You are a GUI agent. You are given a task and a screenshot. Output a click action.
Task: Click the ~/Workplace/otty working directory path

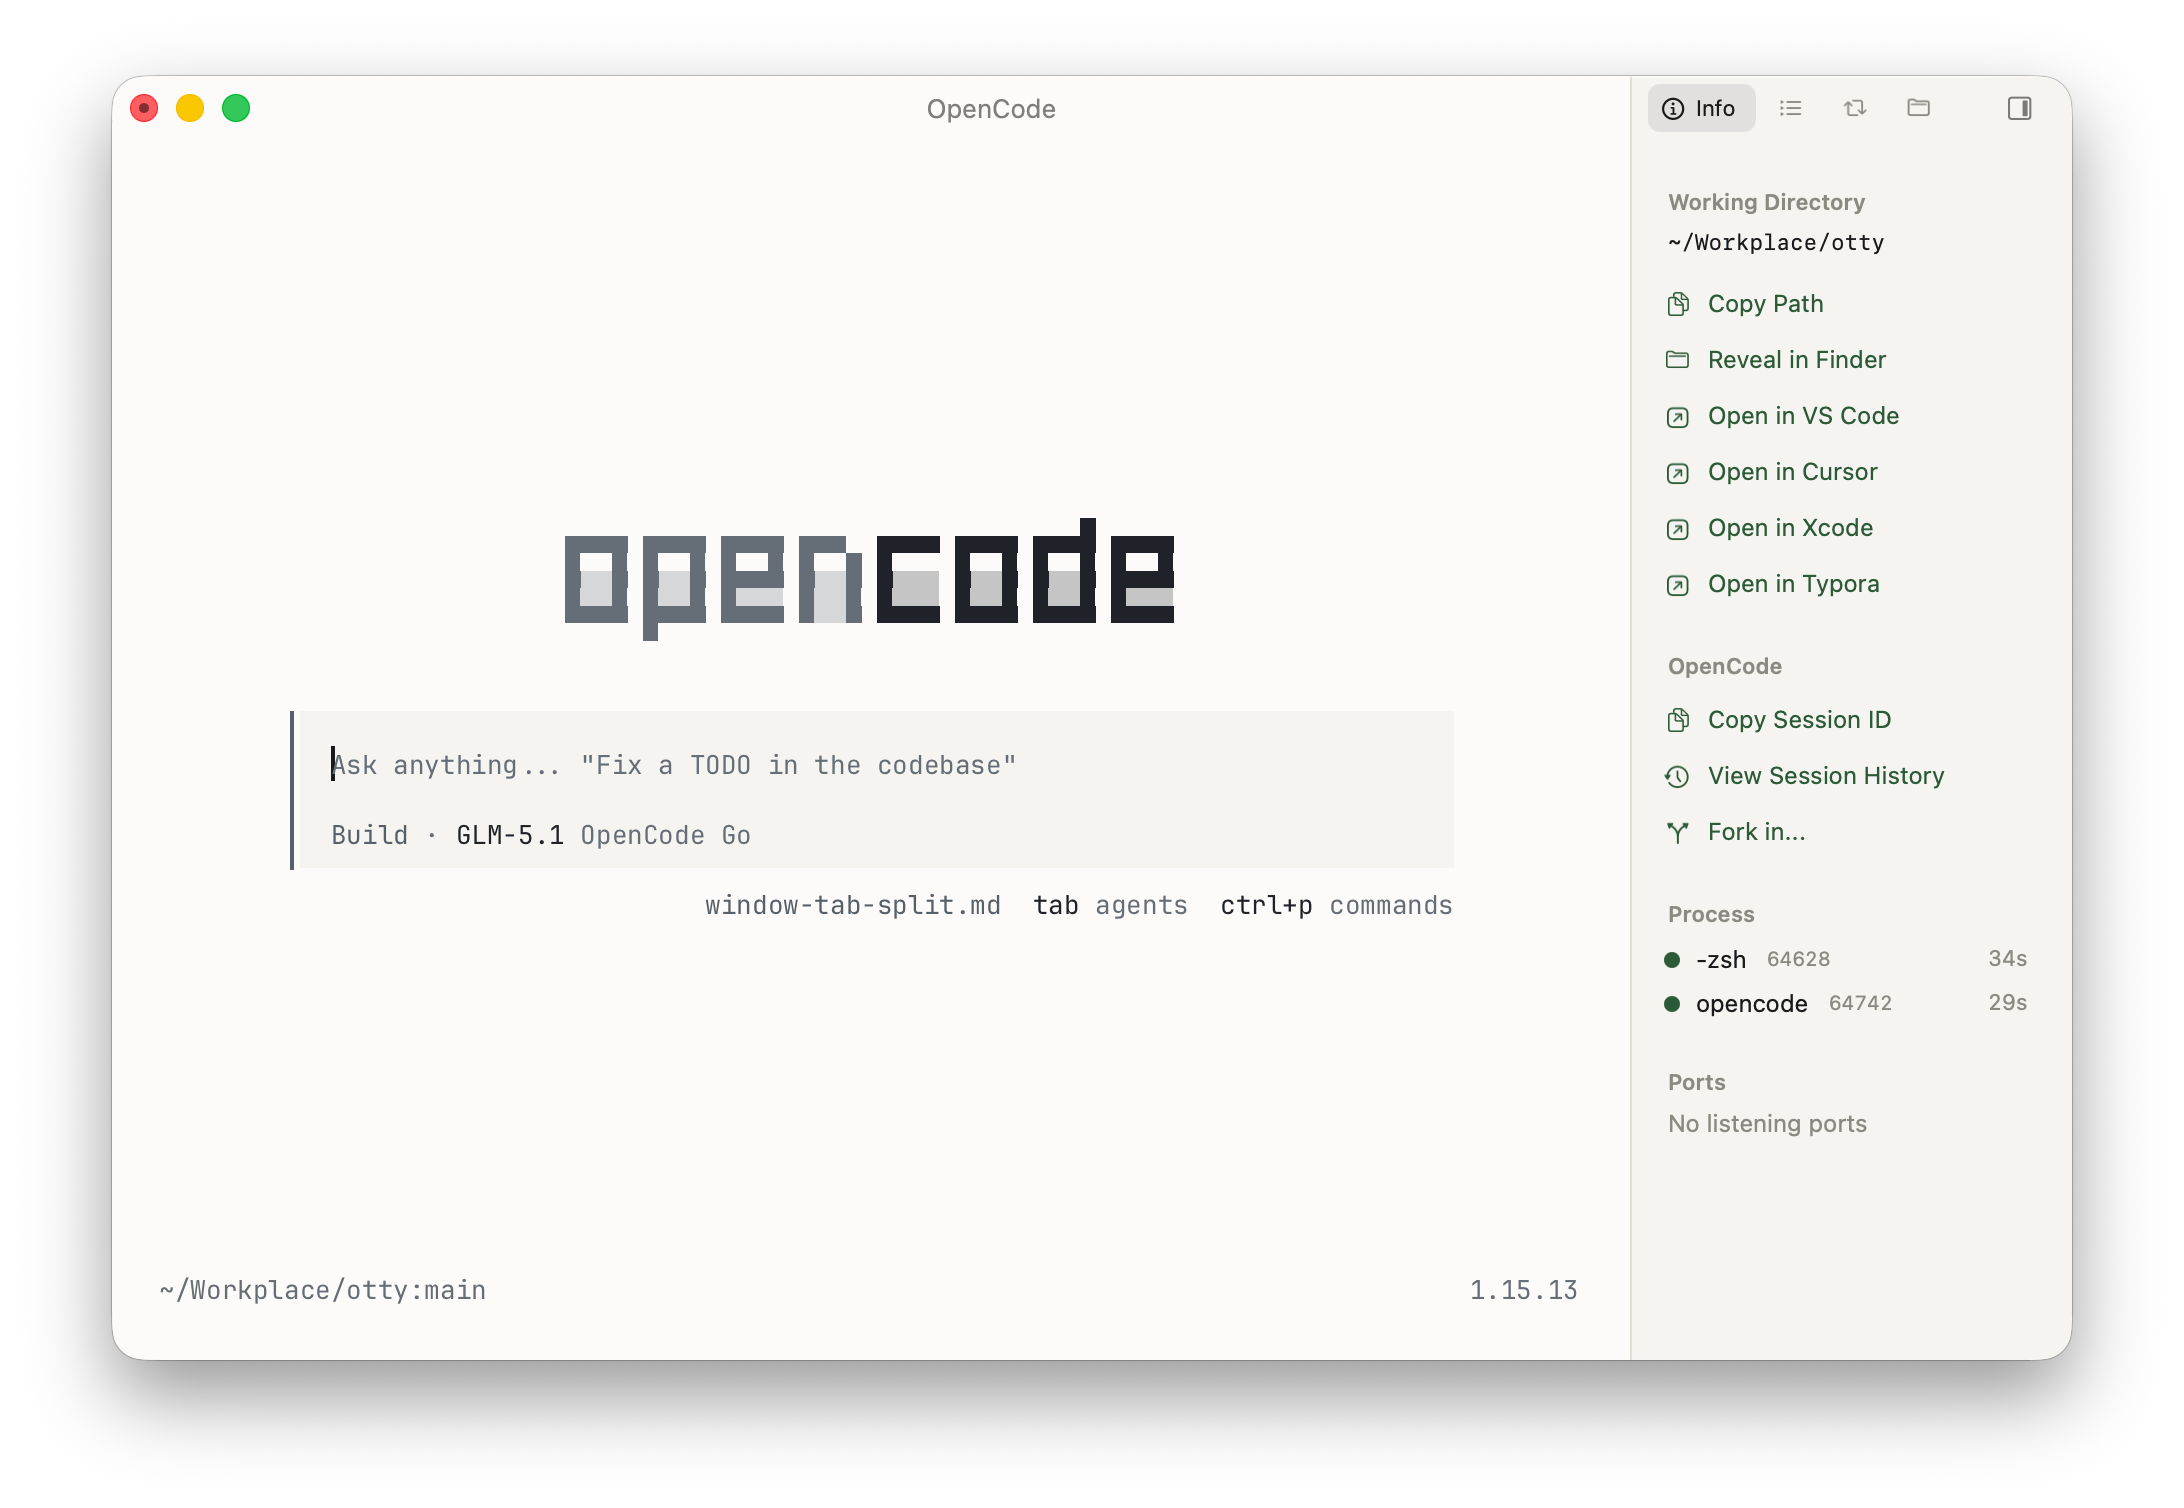coord(1776,243)
